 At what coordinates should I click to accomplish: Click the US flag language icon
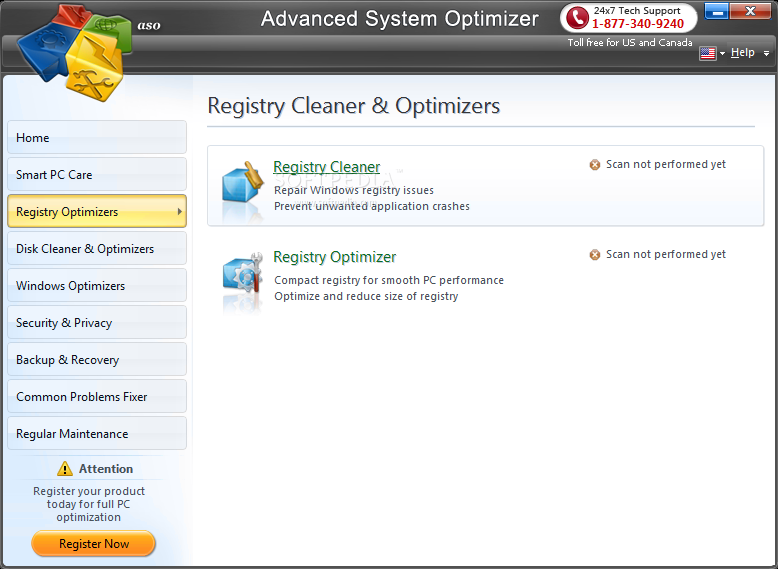708,53
